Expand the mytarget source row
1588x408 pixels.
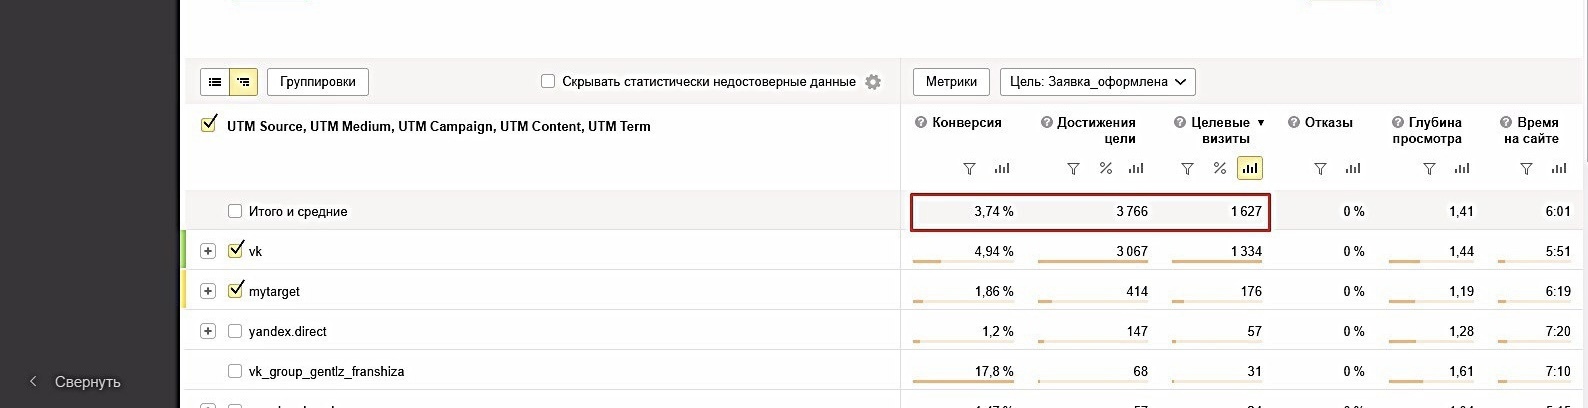click(x=208, y=291)
